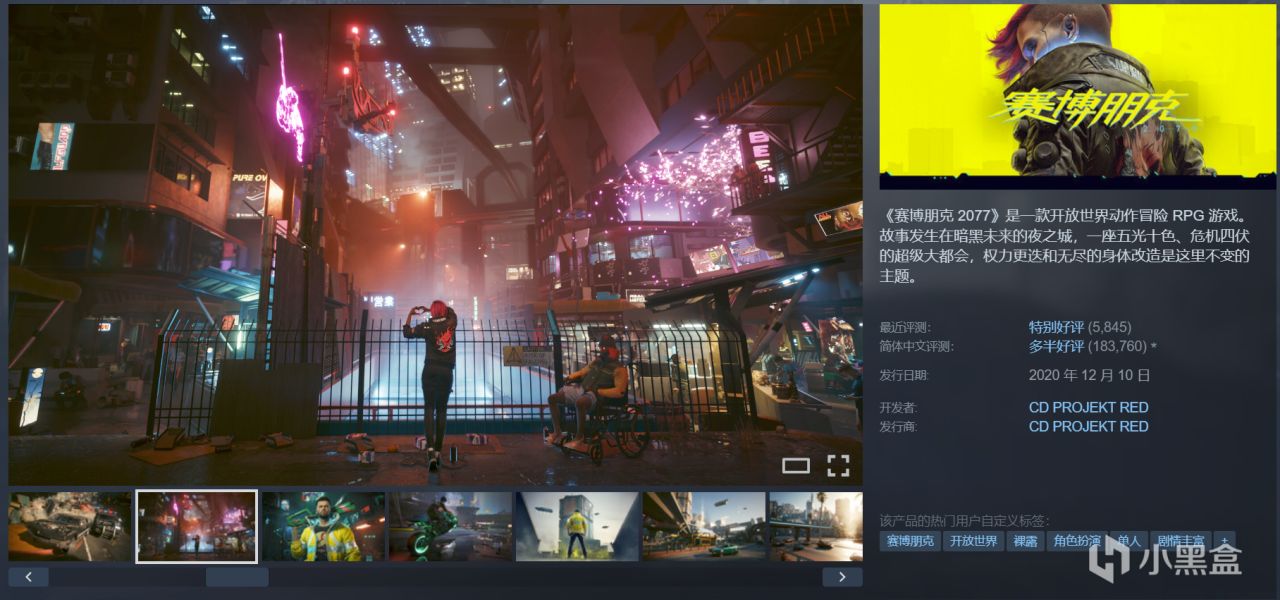Click the release date 2020 年 12 月 10 日
Viewport: 1280px width, 600px height.
coord(1090,375)
